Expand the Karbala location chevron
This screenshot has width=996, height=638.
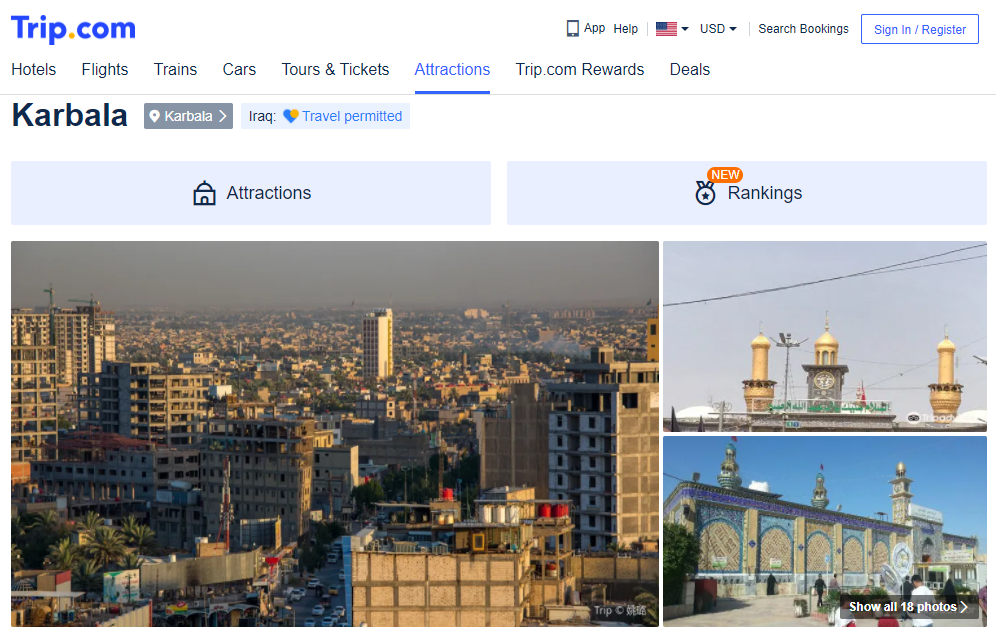222,116
